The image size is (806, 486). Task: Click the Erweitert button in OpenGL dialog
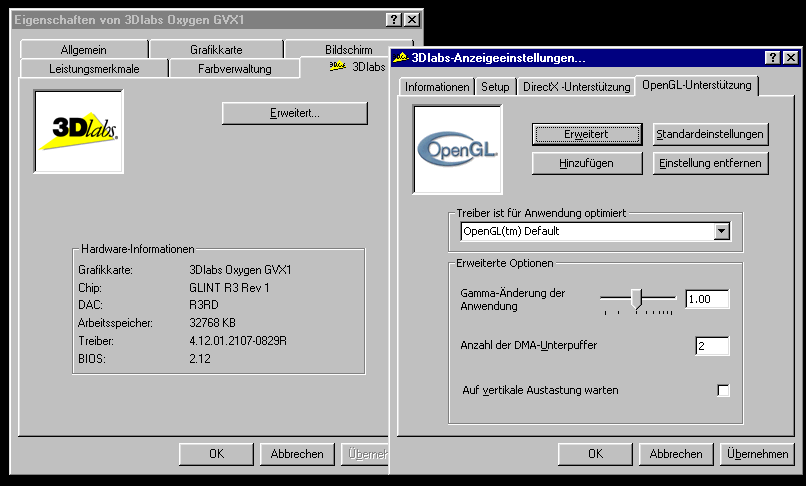(587, 134)
